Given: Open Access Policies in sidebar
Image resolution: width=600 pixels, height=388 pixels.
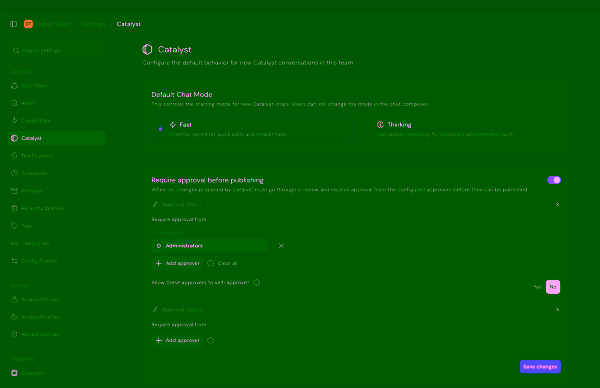Looking at the screenshot, I should click(57, 300).
